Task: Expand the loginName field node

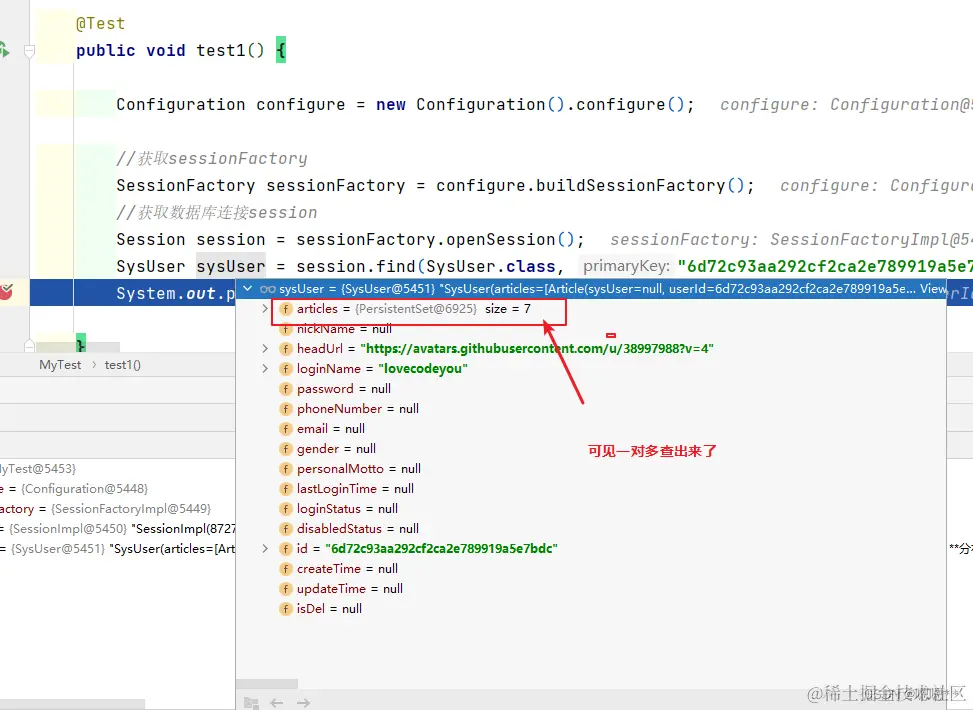Action: click(x=265, y=369)
